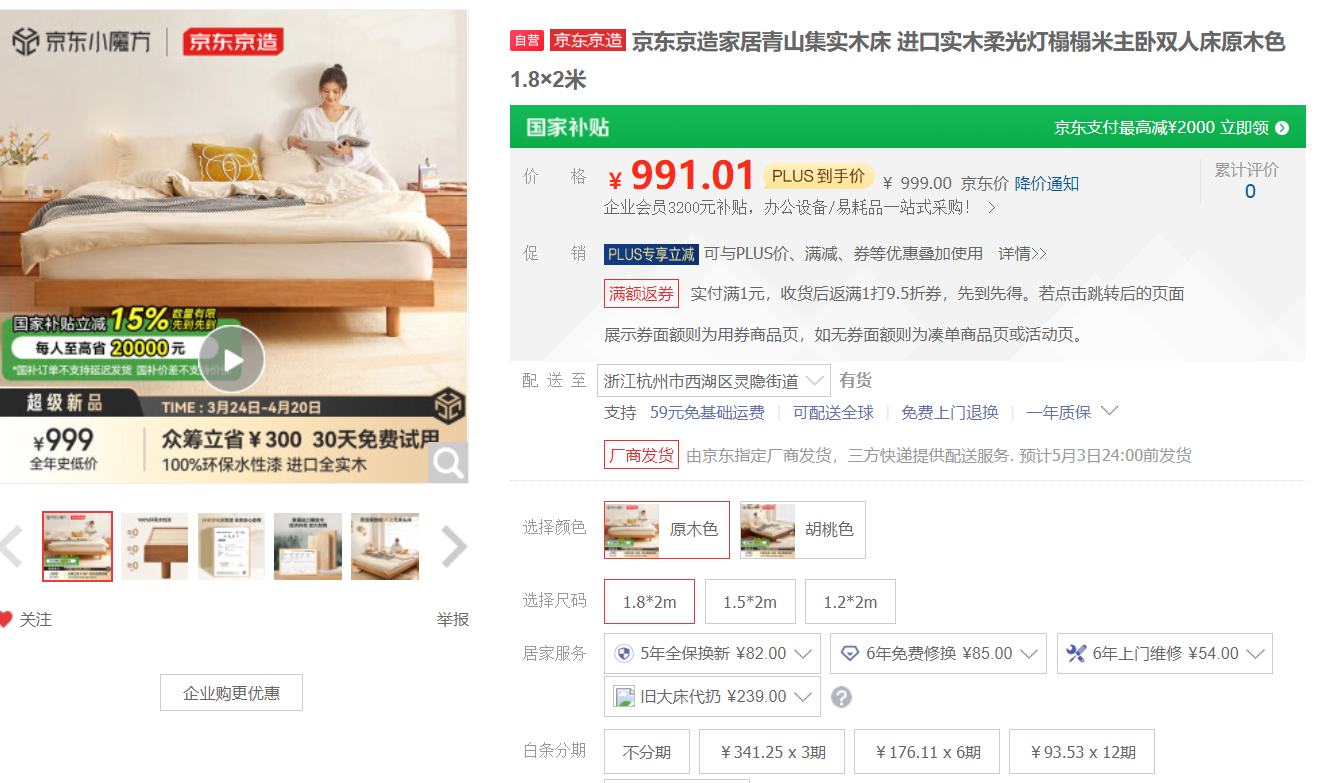Show next thumbnails with right arrow

point(454,547)
